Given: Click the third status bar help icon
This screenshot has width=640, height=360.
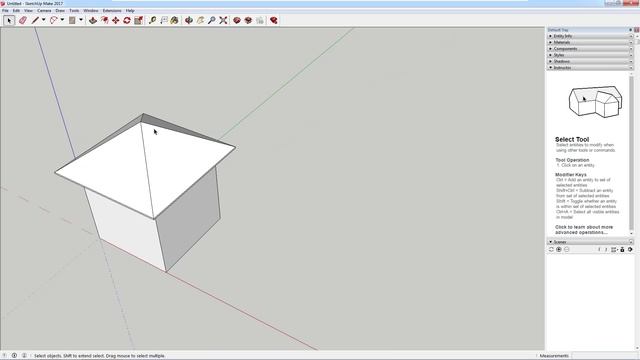Looking at the screenshot, I should coord(24,356).
